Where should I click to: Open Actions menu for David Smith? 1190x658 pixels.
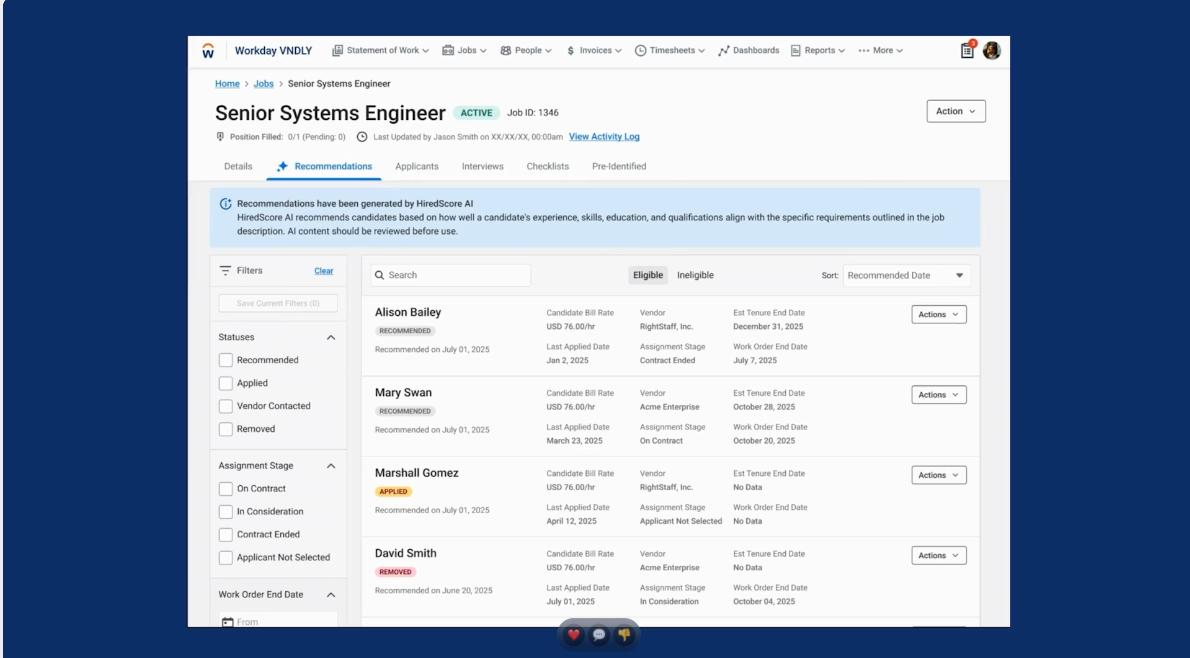click(x=939, y=556)
